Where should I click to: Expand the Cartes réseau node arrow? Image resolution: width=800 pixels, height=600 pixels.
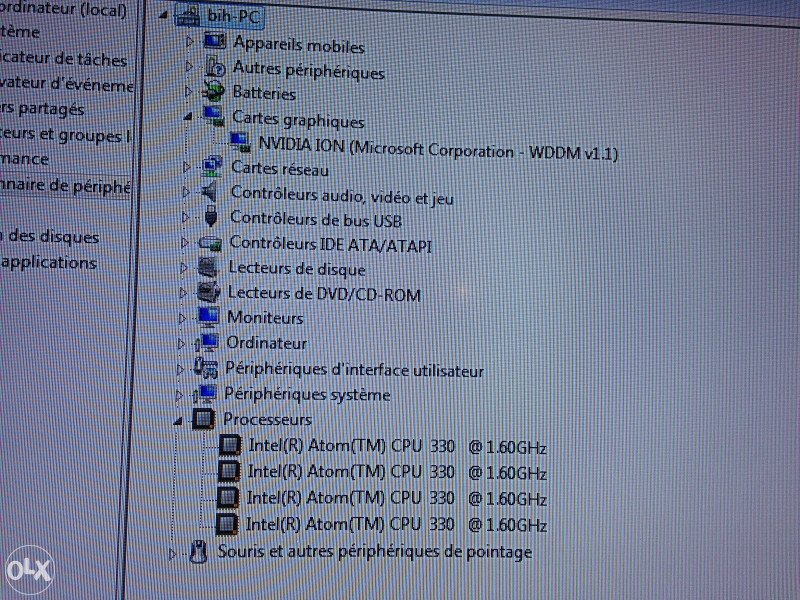coord(187,166)
